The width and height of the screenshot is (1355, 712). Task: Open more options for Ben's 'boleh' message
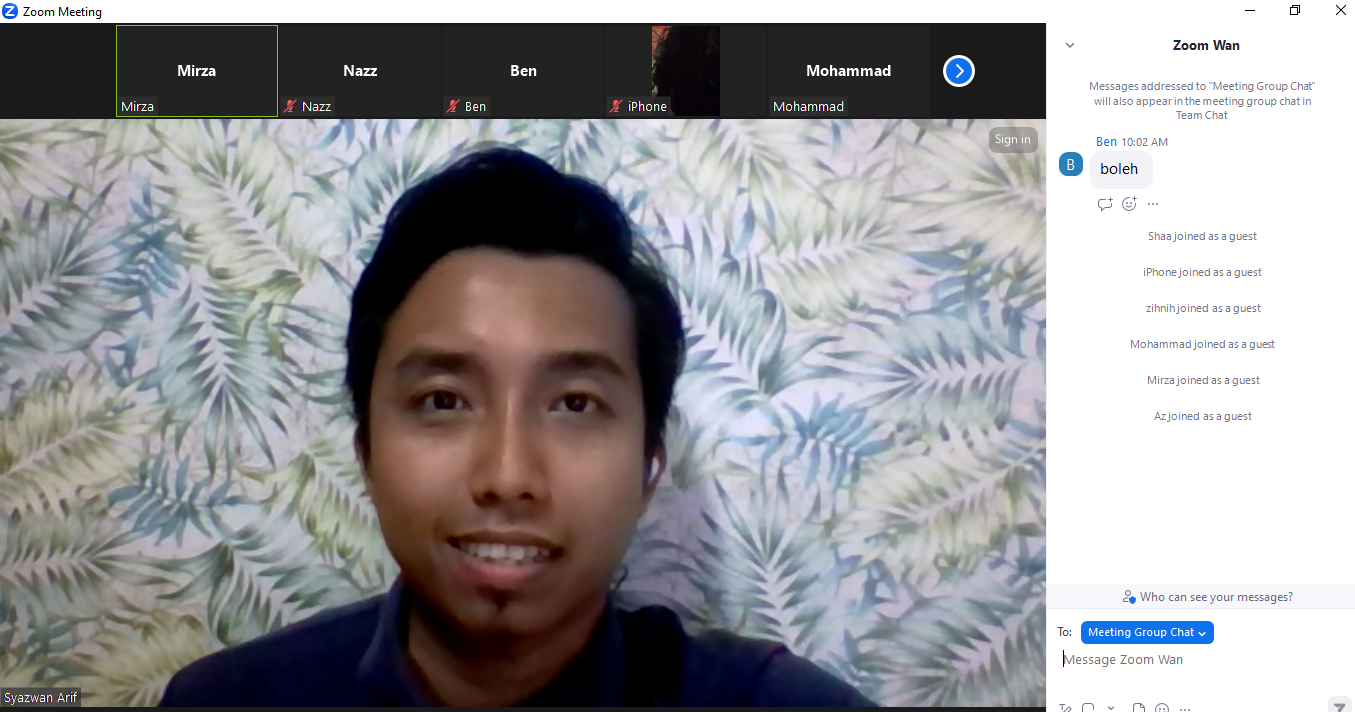[1153, 204]
